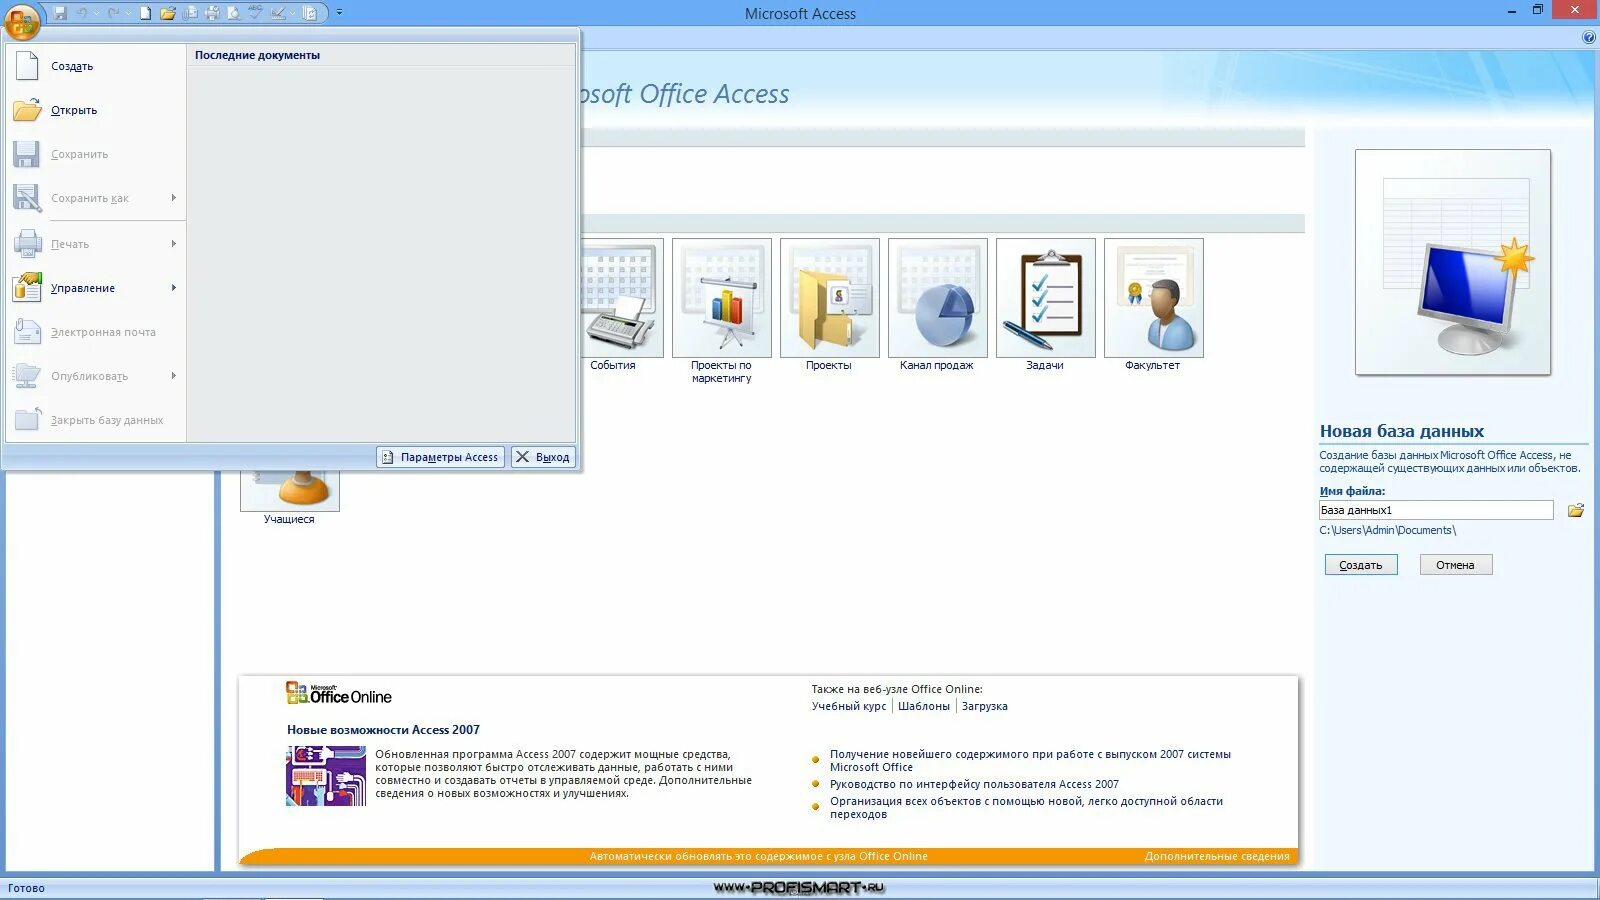Expand the Управление submenu arrow
This screenshot has height=900, width=1600.
click(173, 288)
